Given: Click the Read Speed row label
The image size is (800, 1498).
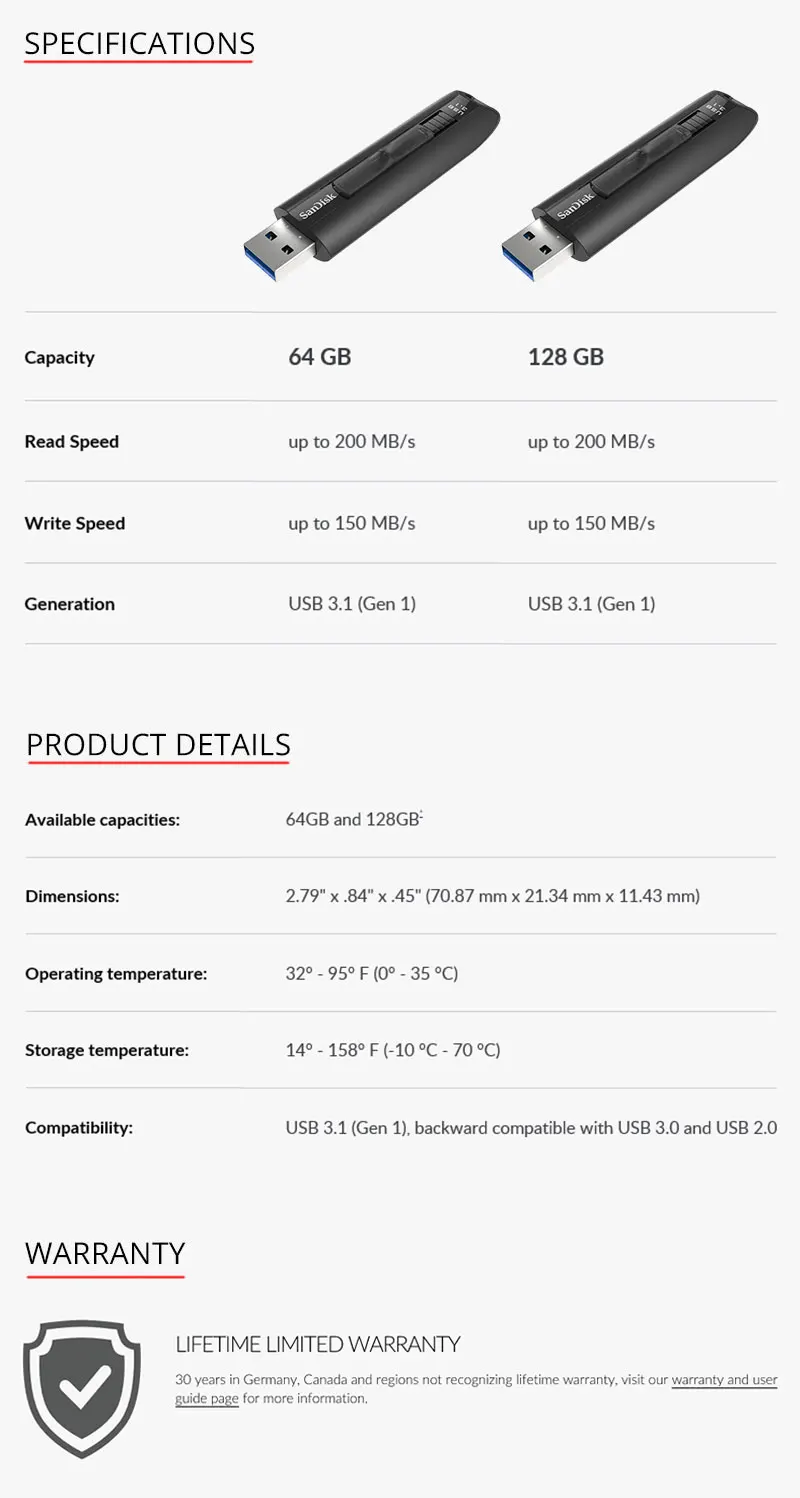Looking at the screenshot, I should pyautogui.click(x=72, y=442).
